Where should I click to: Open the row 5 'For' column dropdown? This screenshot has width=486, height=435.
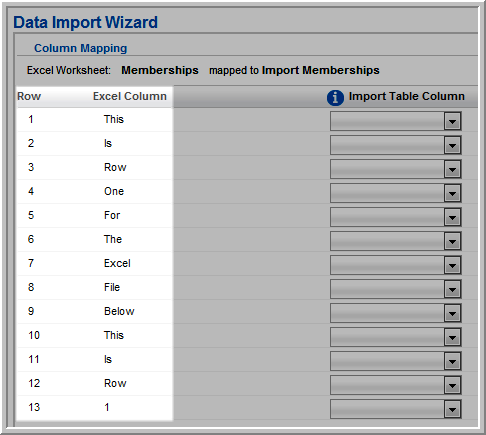click(396, 217)
